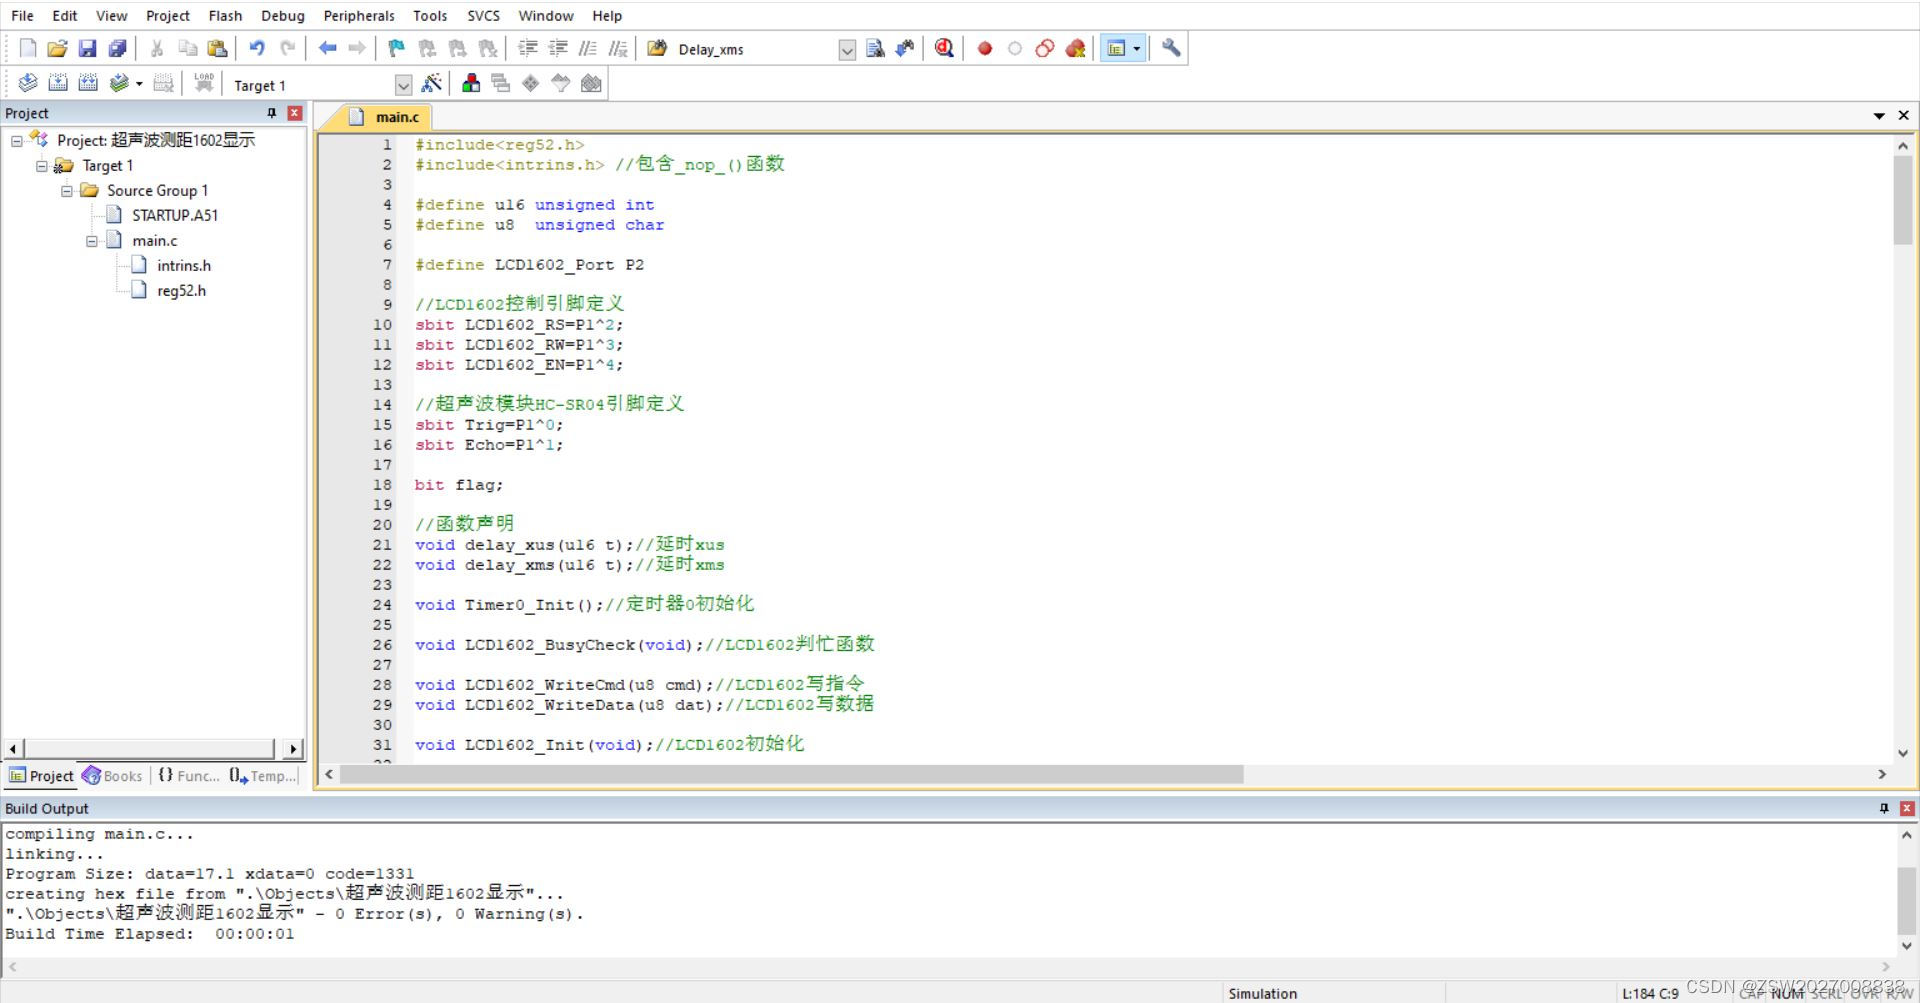The image size is (1920, 1003).
Task: Click the editor vertical scrollbar thumb
Action: pyautogui.click(x=1903, y=200)
